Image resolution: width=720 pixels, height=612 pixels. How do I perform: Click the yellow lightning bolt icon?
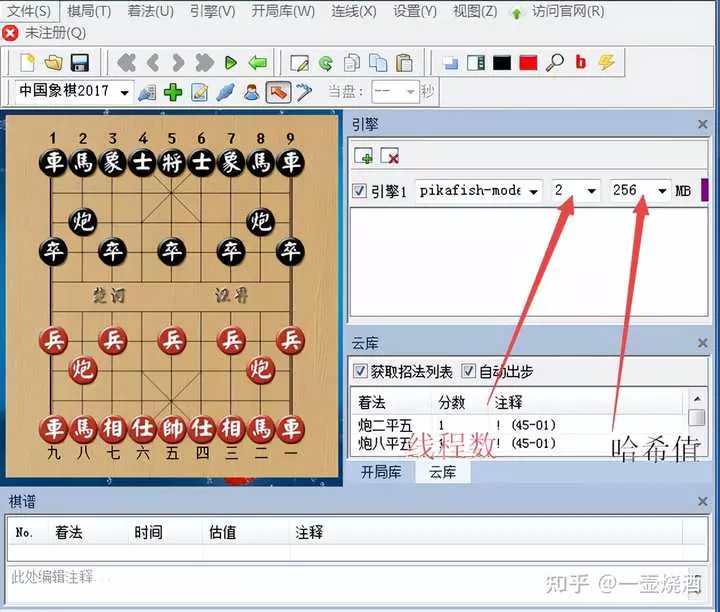coord(607,62)
